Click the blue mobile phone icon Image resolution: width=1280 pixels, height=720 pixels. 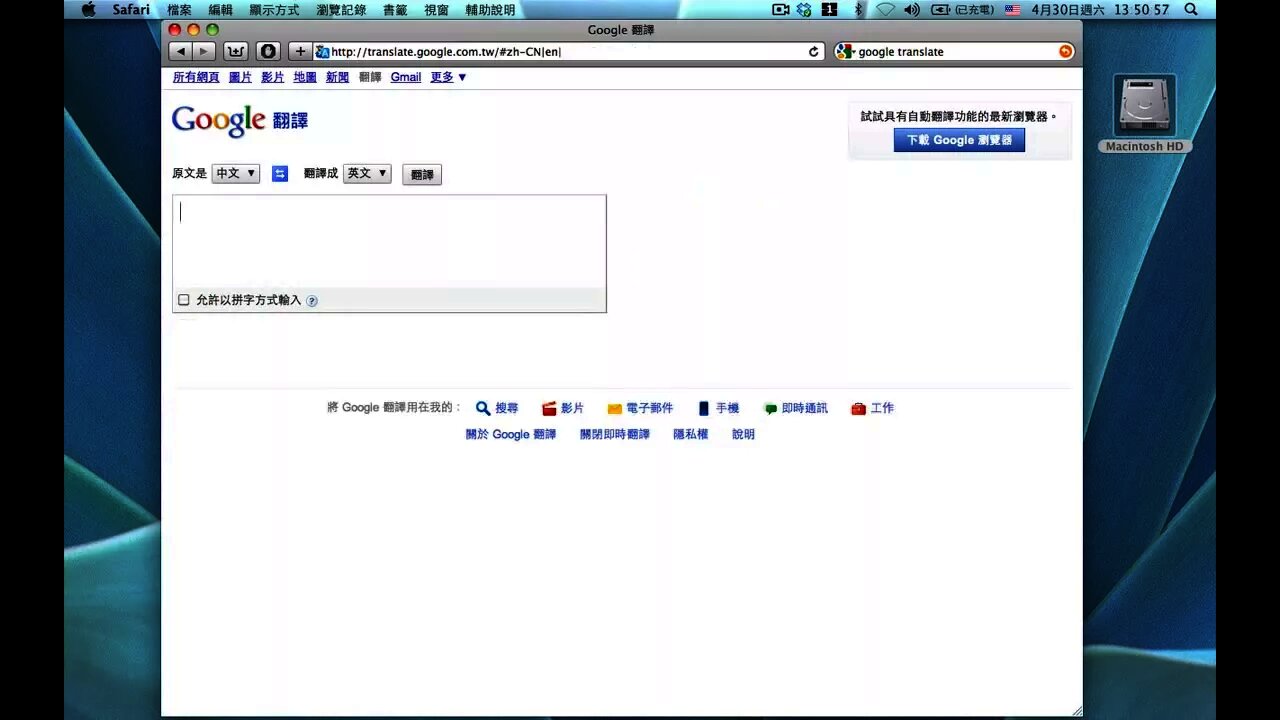click(x=704, y=408)
